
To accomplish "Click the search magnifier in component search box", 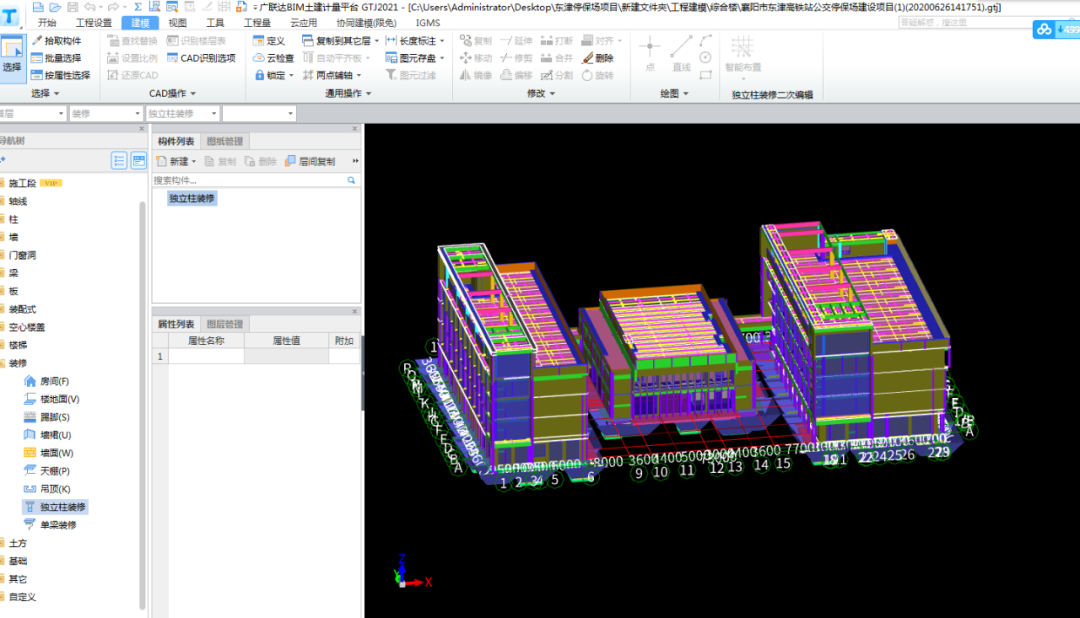I will 351,181.
